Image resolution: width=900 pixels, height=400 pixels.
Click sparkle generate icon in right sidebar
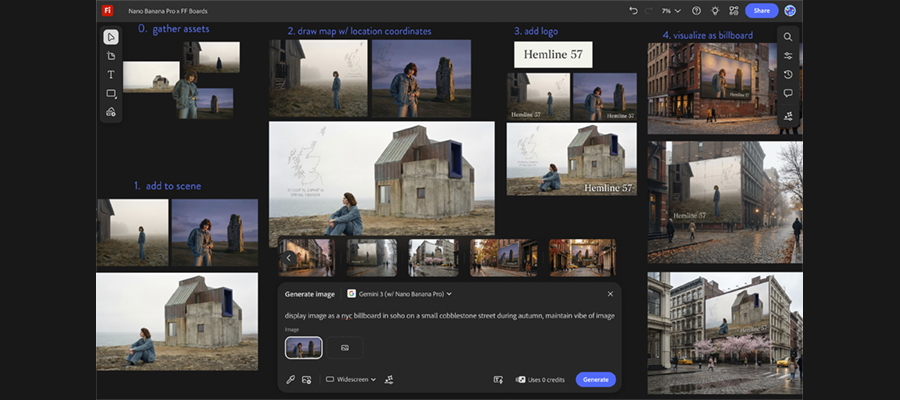coord(788,116)
